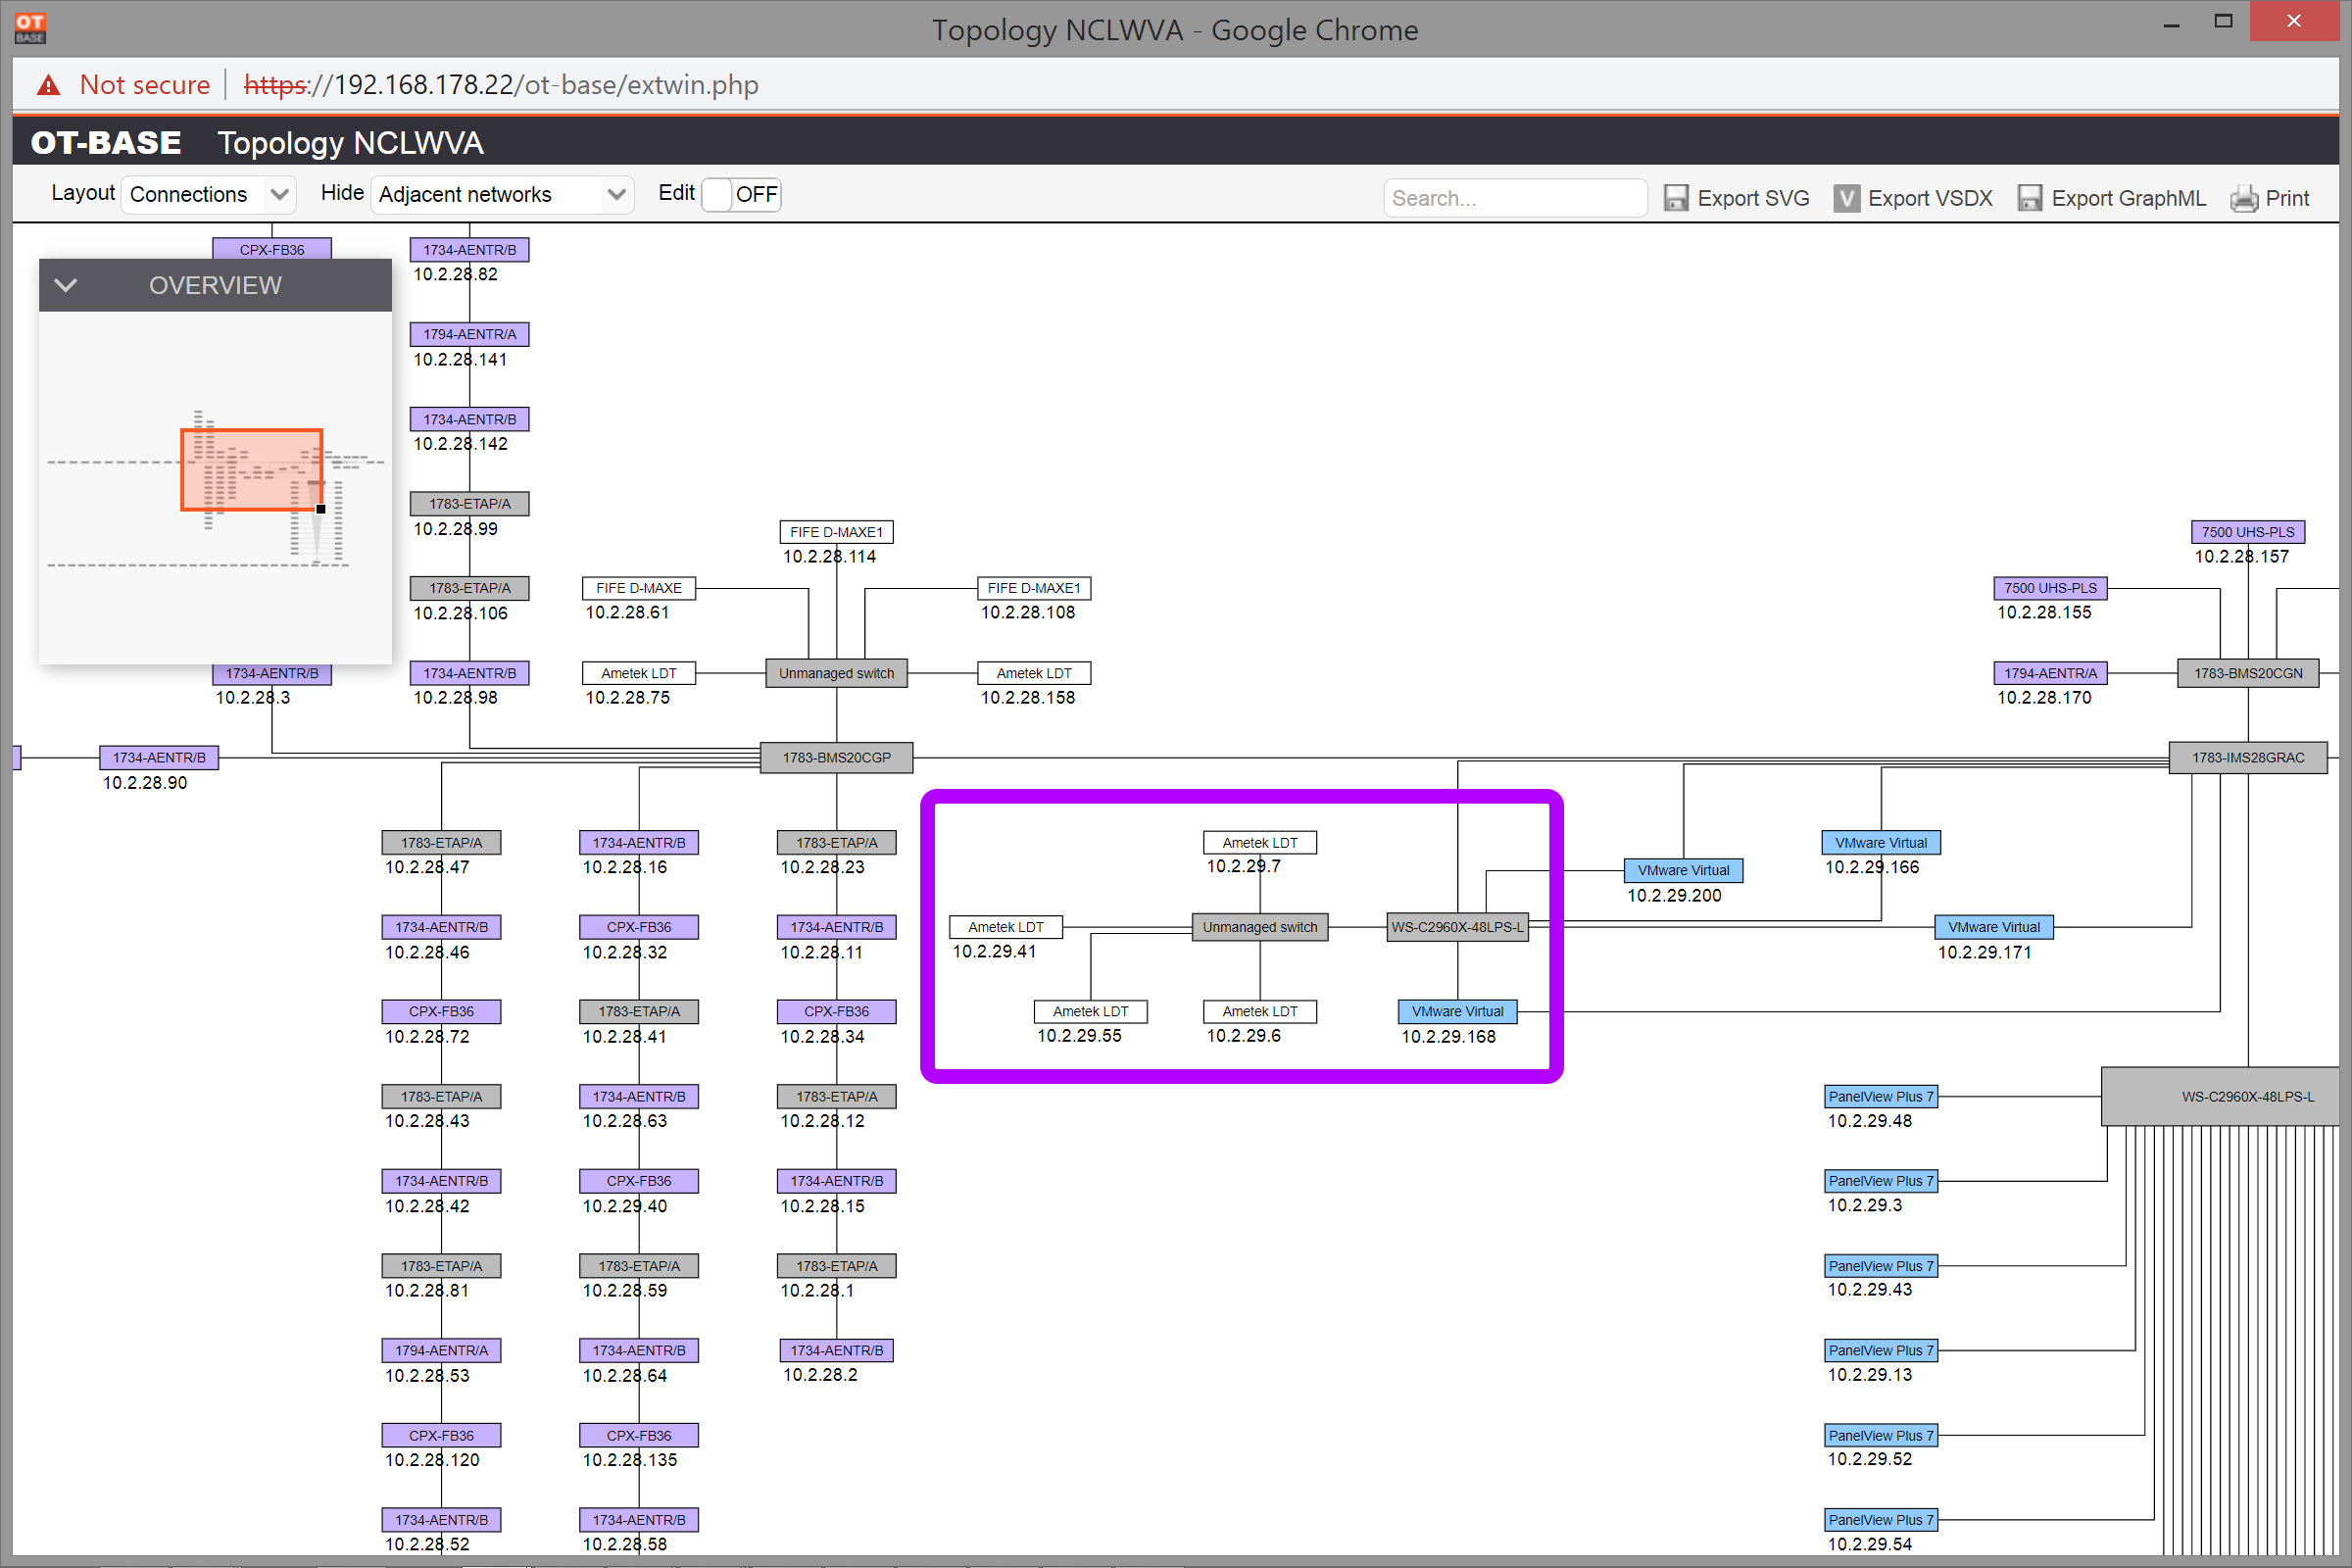The width and height of the screenshot is (2352, 1568).
Task: Click the Print label
Action: [2287, 198]
